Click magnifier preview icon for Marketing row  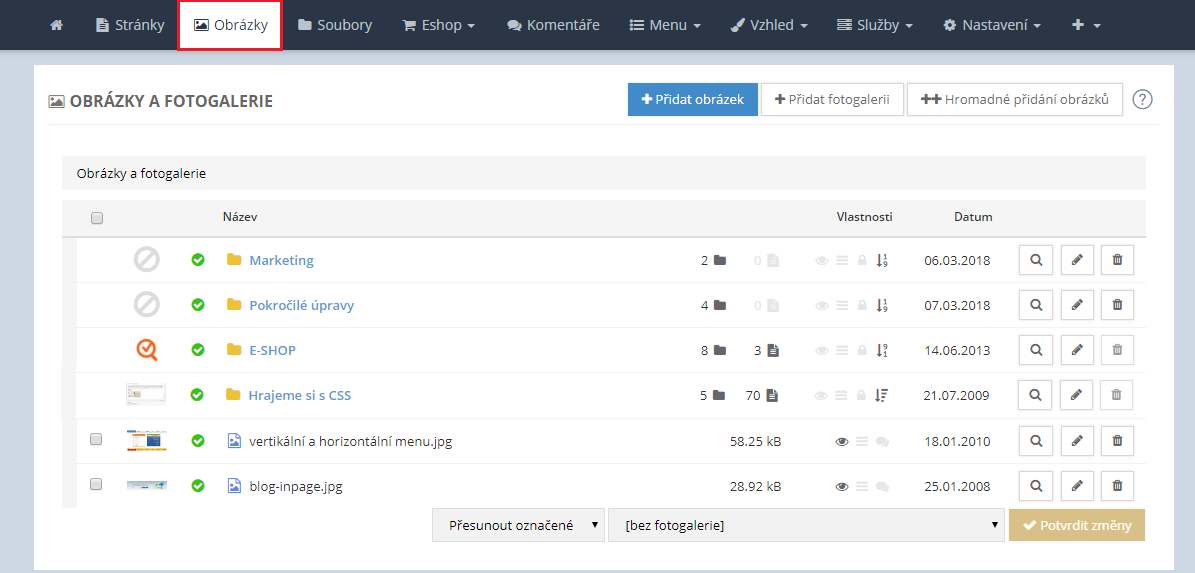click(x=1036, y=260)
